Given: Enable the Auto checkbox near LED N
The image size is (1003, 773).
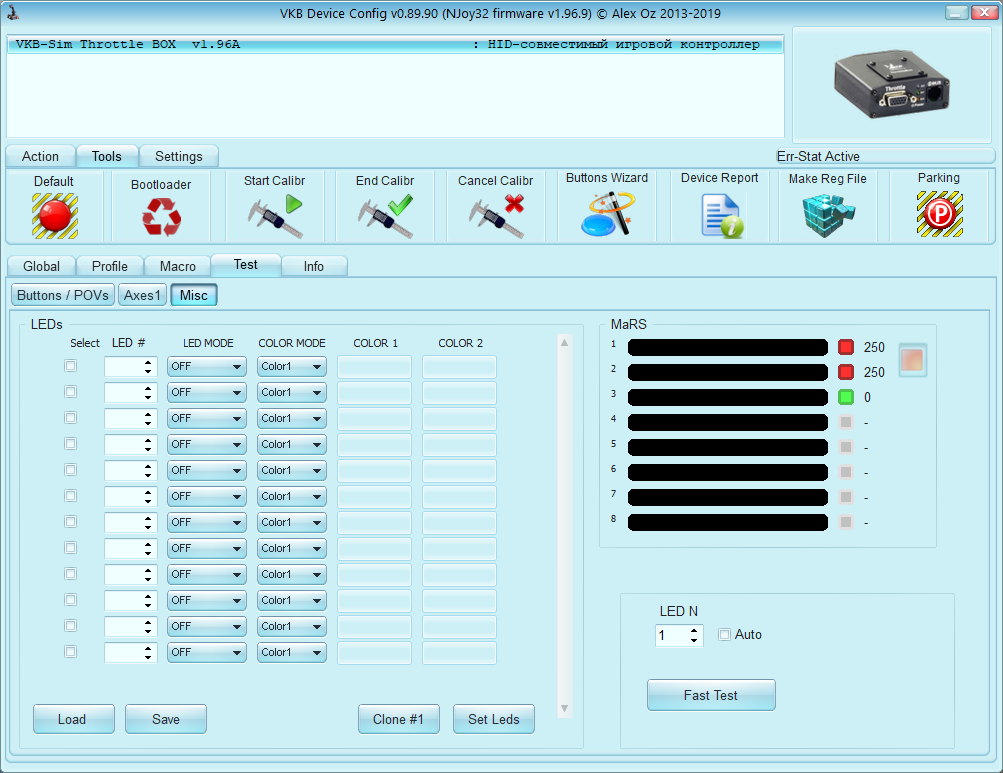Looking at the screenshot, I should tap(725, 635).
